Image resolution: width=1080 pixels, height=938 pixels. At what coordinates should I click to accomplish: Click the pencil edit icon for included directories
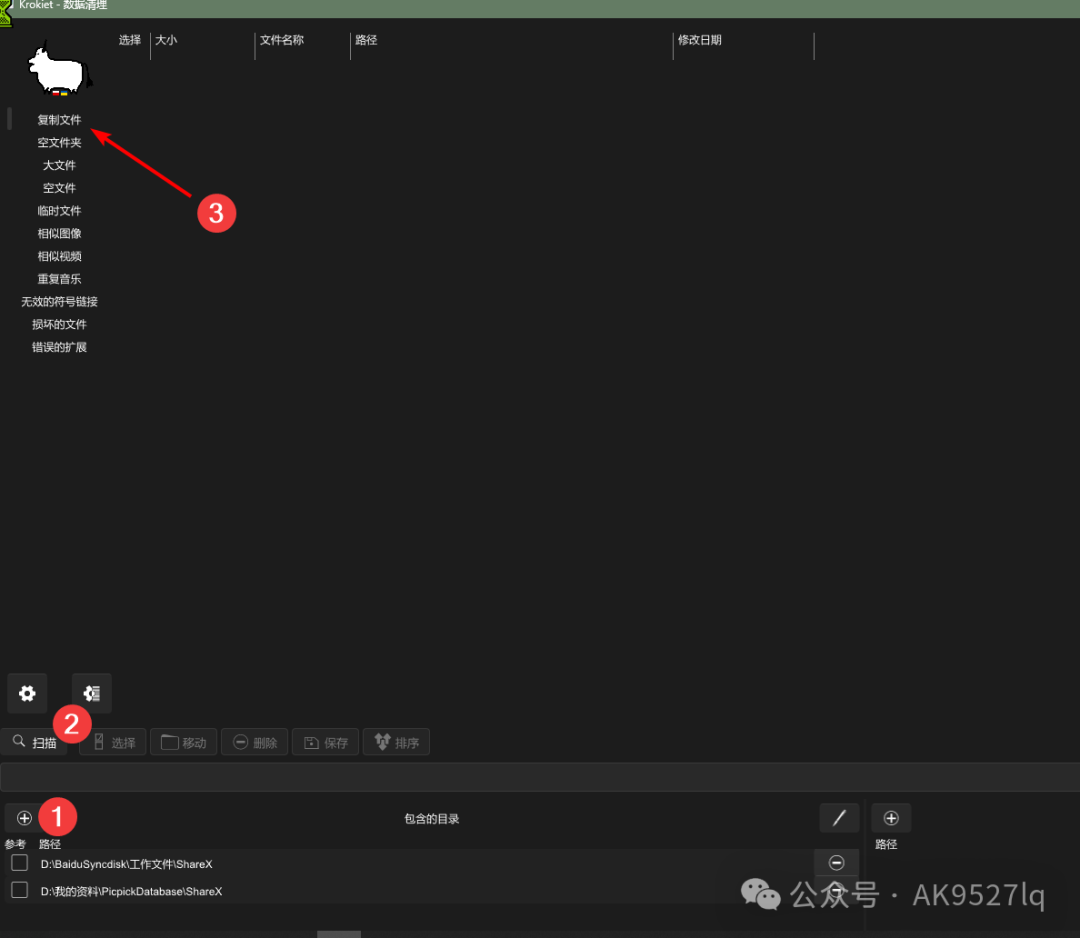tap(839, 817)
